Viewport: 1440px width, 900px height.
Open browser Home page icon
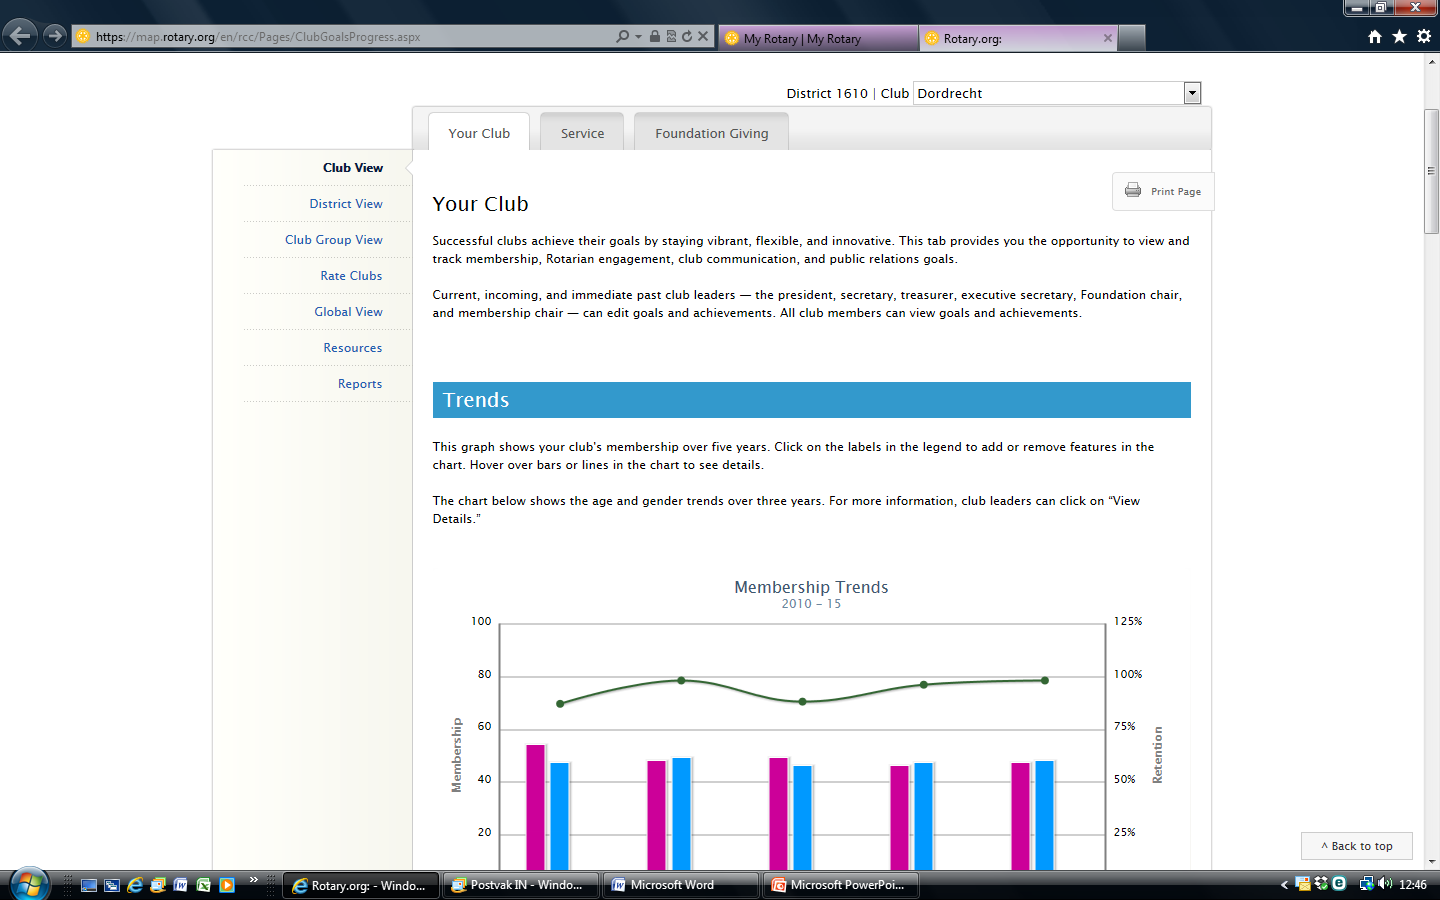click(1375, 36)
